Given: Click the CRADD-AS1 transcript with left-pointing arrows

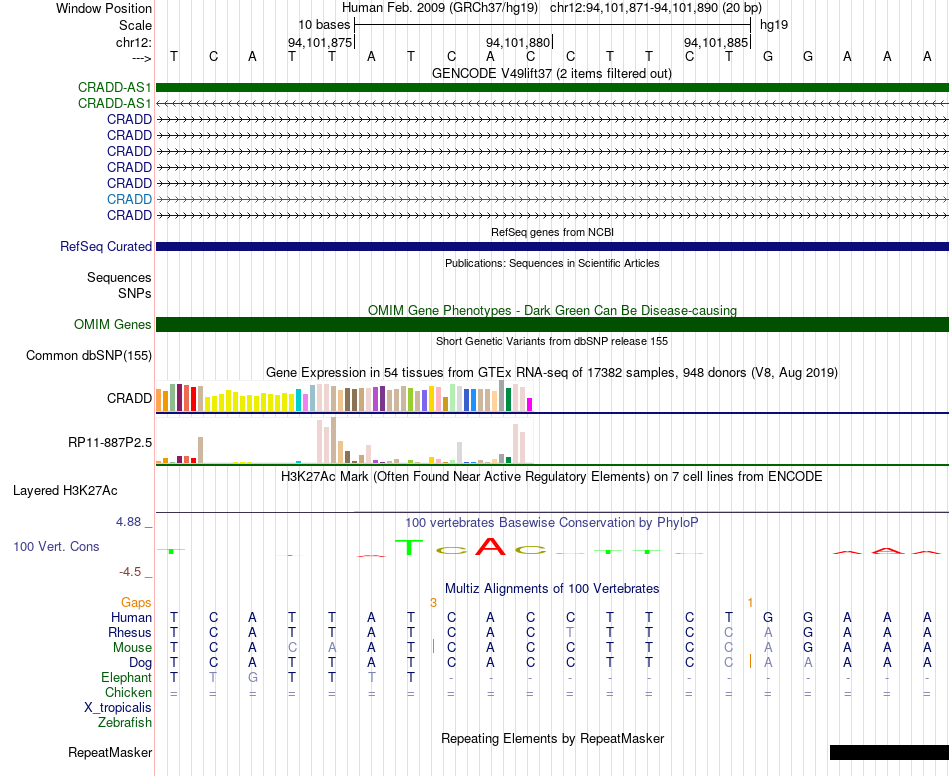Looking at the screenshot, I should pyautogui.click(x=552, y=104).
